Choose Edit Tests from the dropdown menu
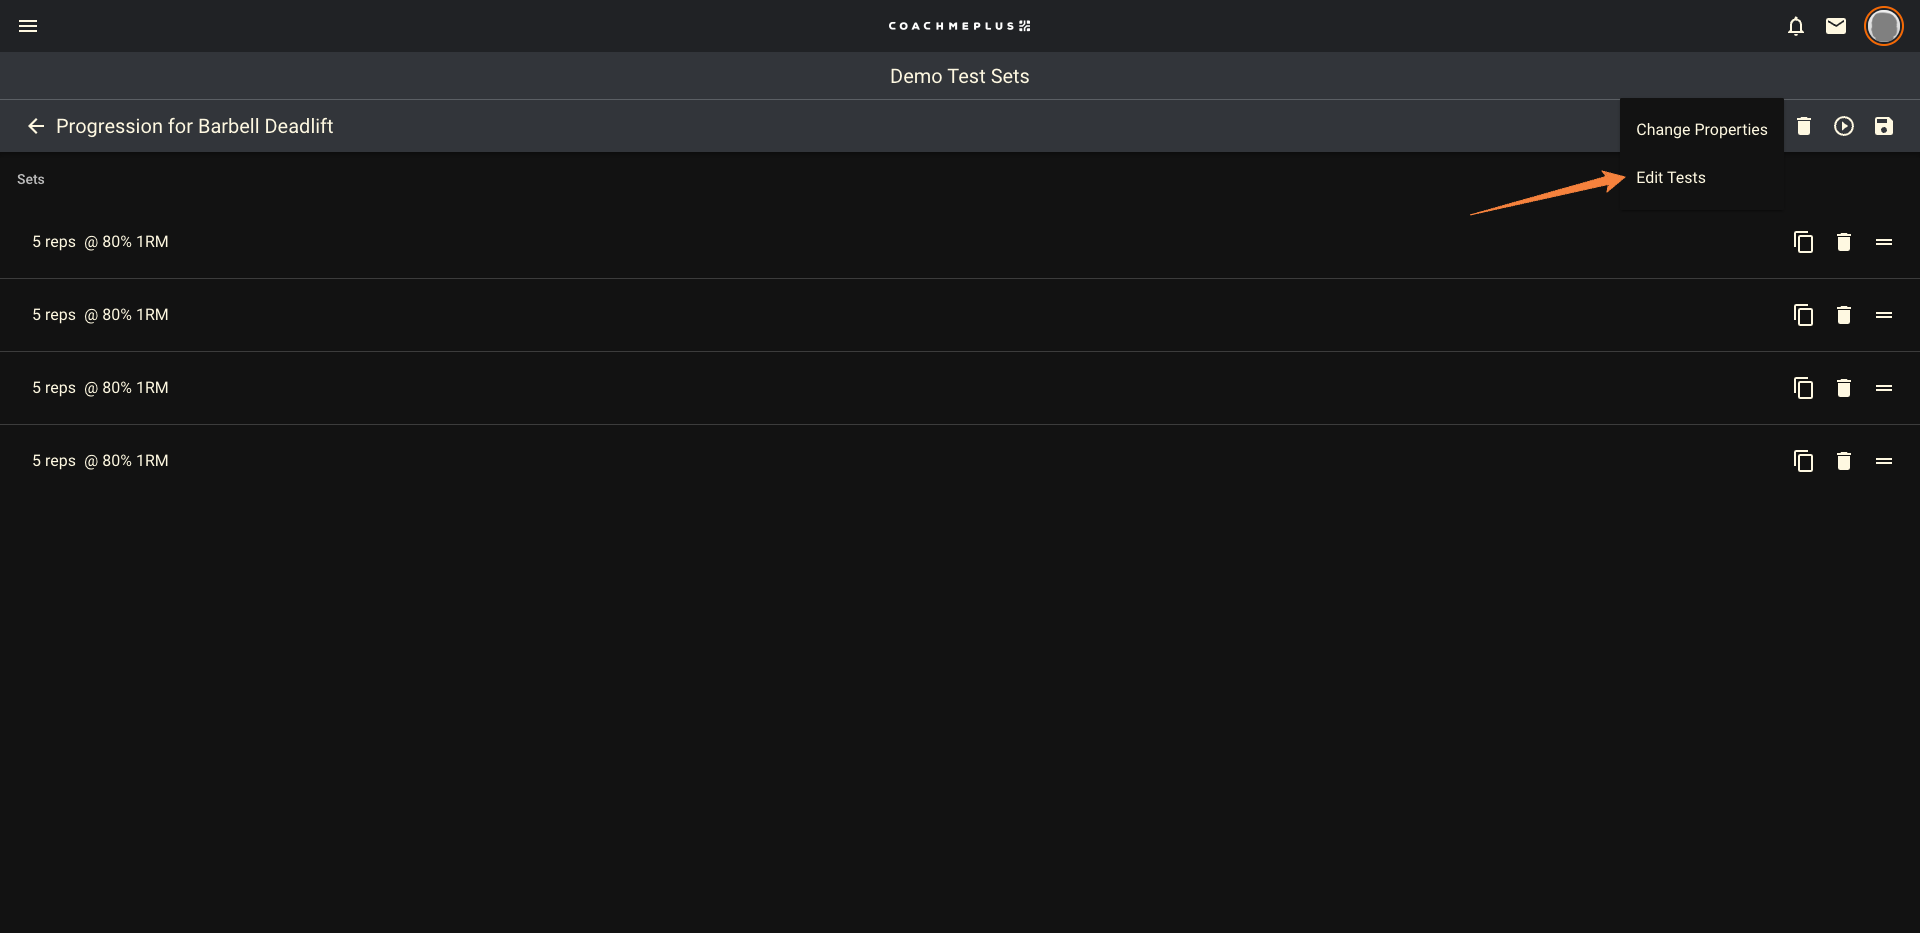The image size is (1920, 933). tap(1670, 177)
